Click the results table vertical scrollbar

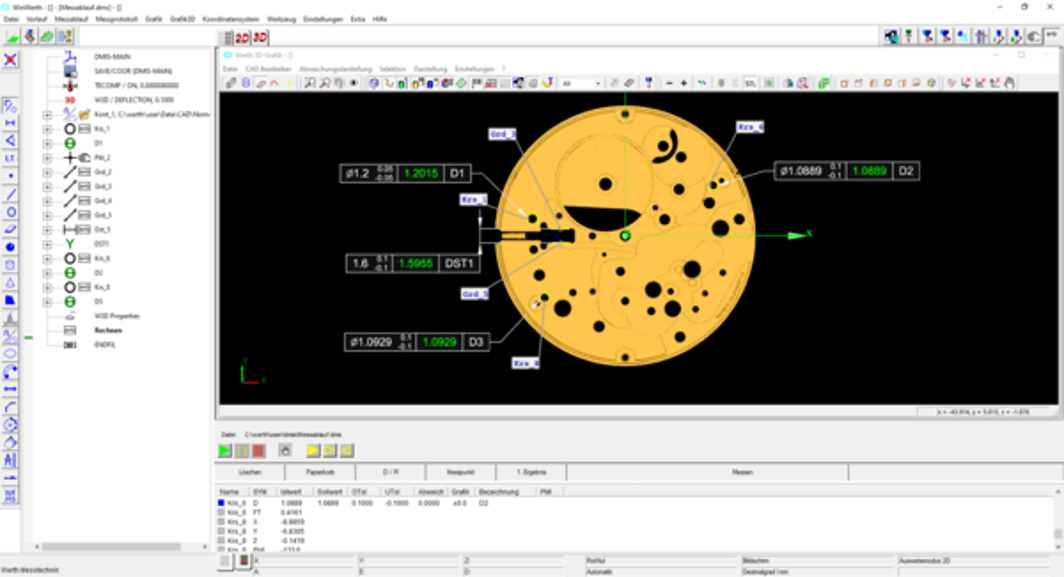pos(1057,520)
